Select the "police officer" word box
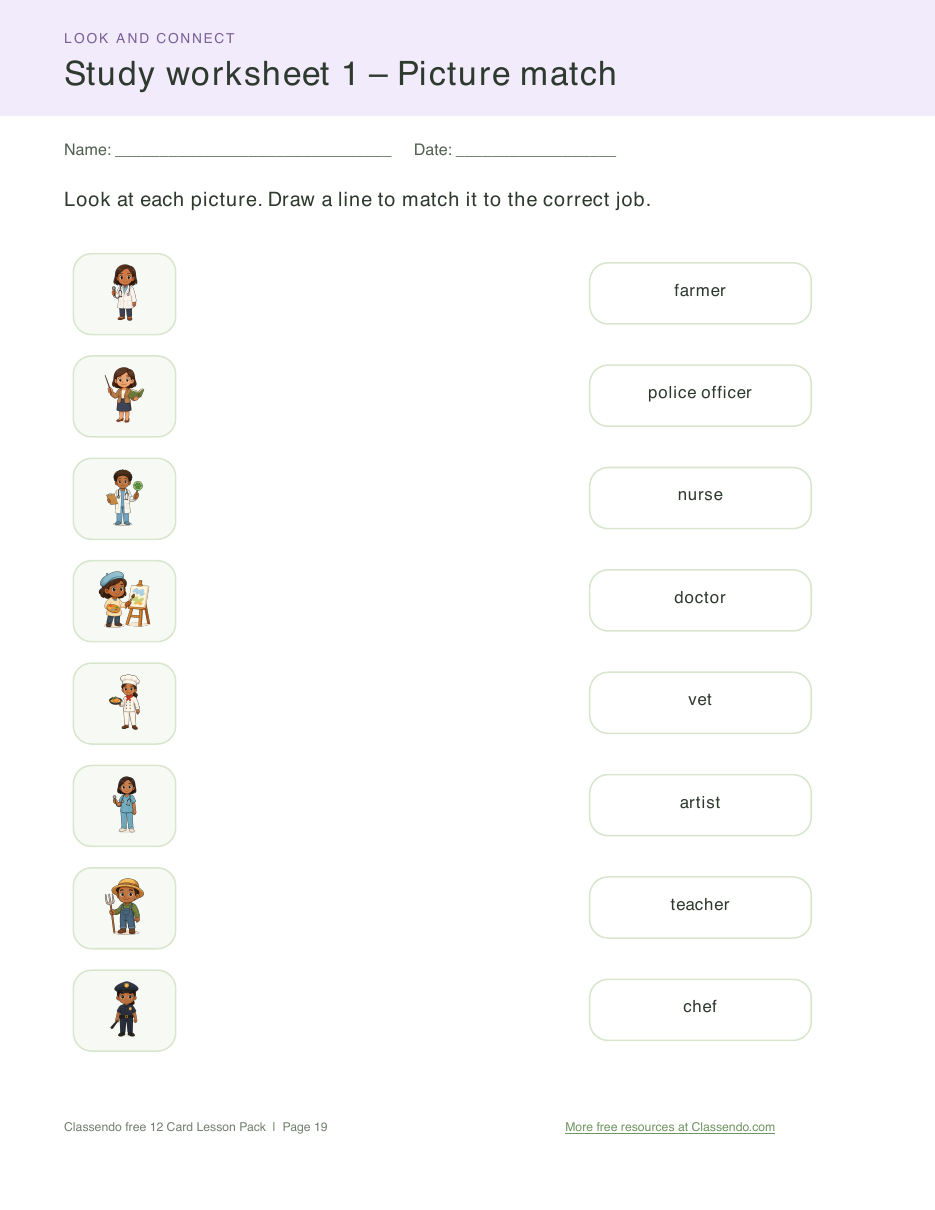The height and width of the screenshot is (1210, 935). tap(700, 396)
